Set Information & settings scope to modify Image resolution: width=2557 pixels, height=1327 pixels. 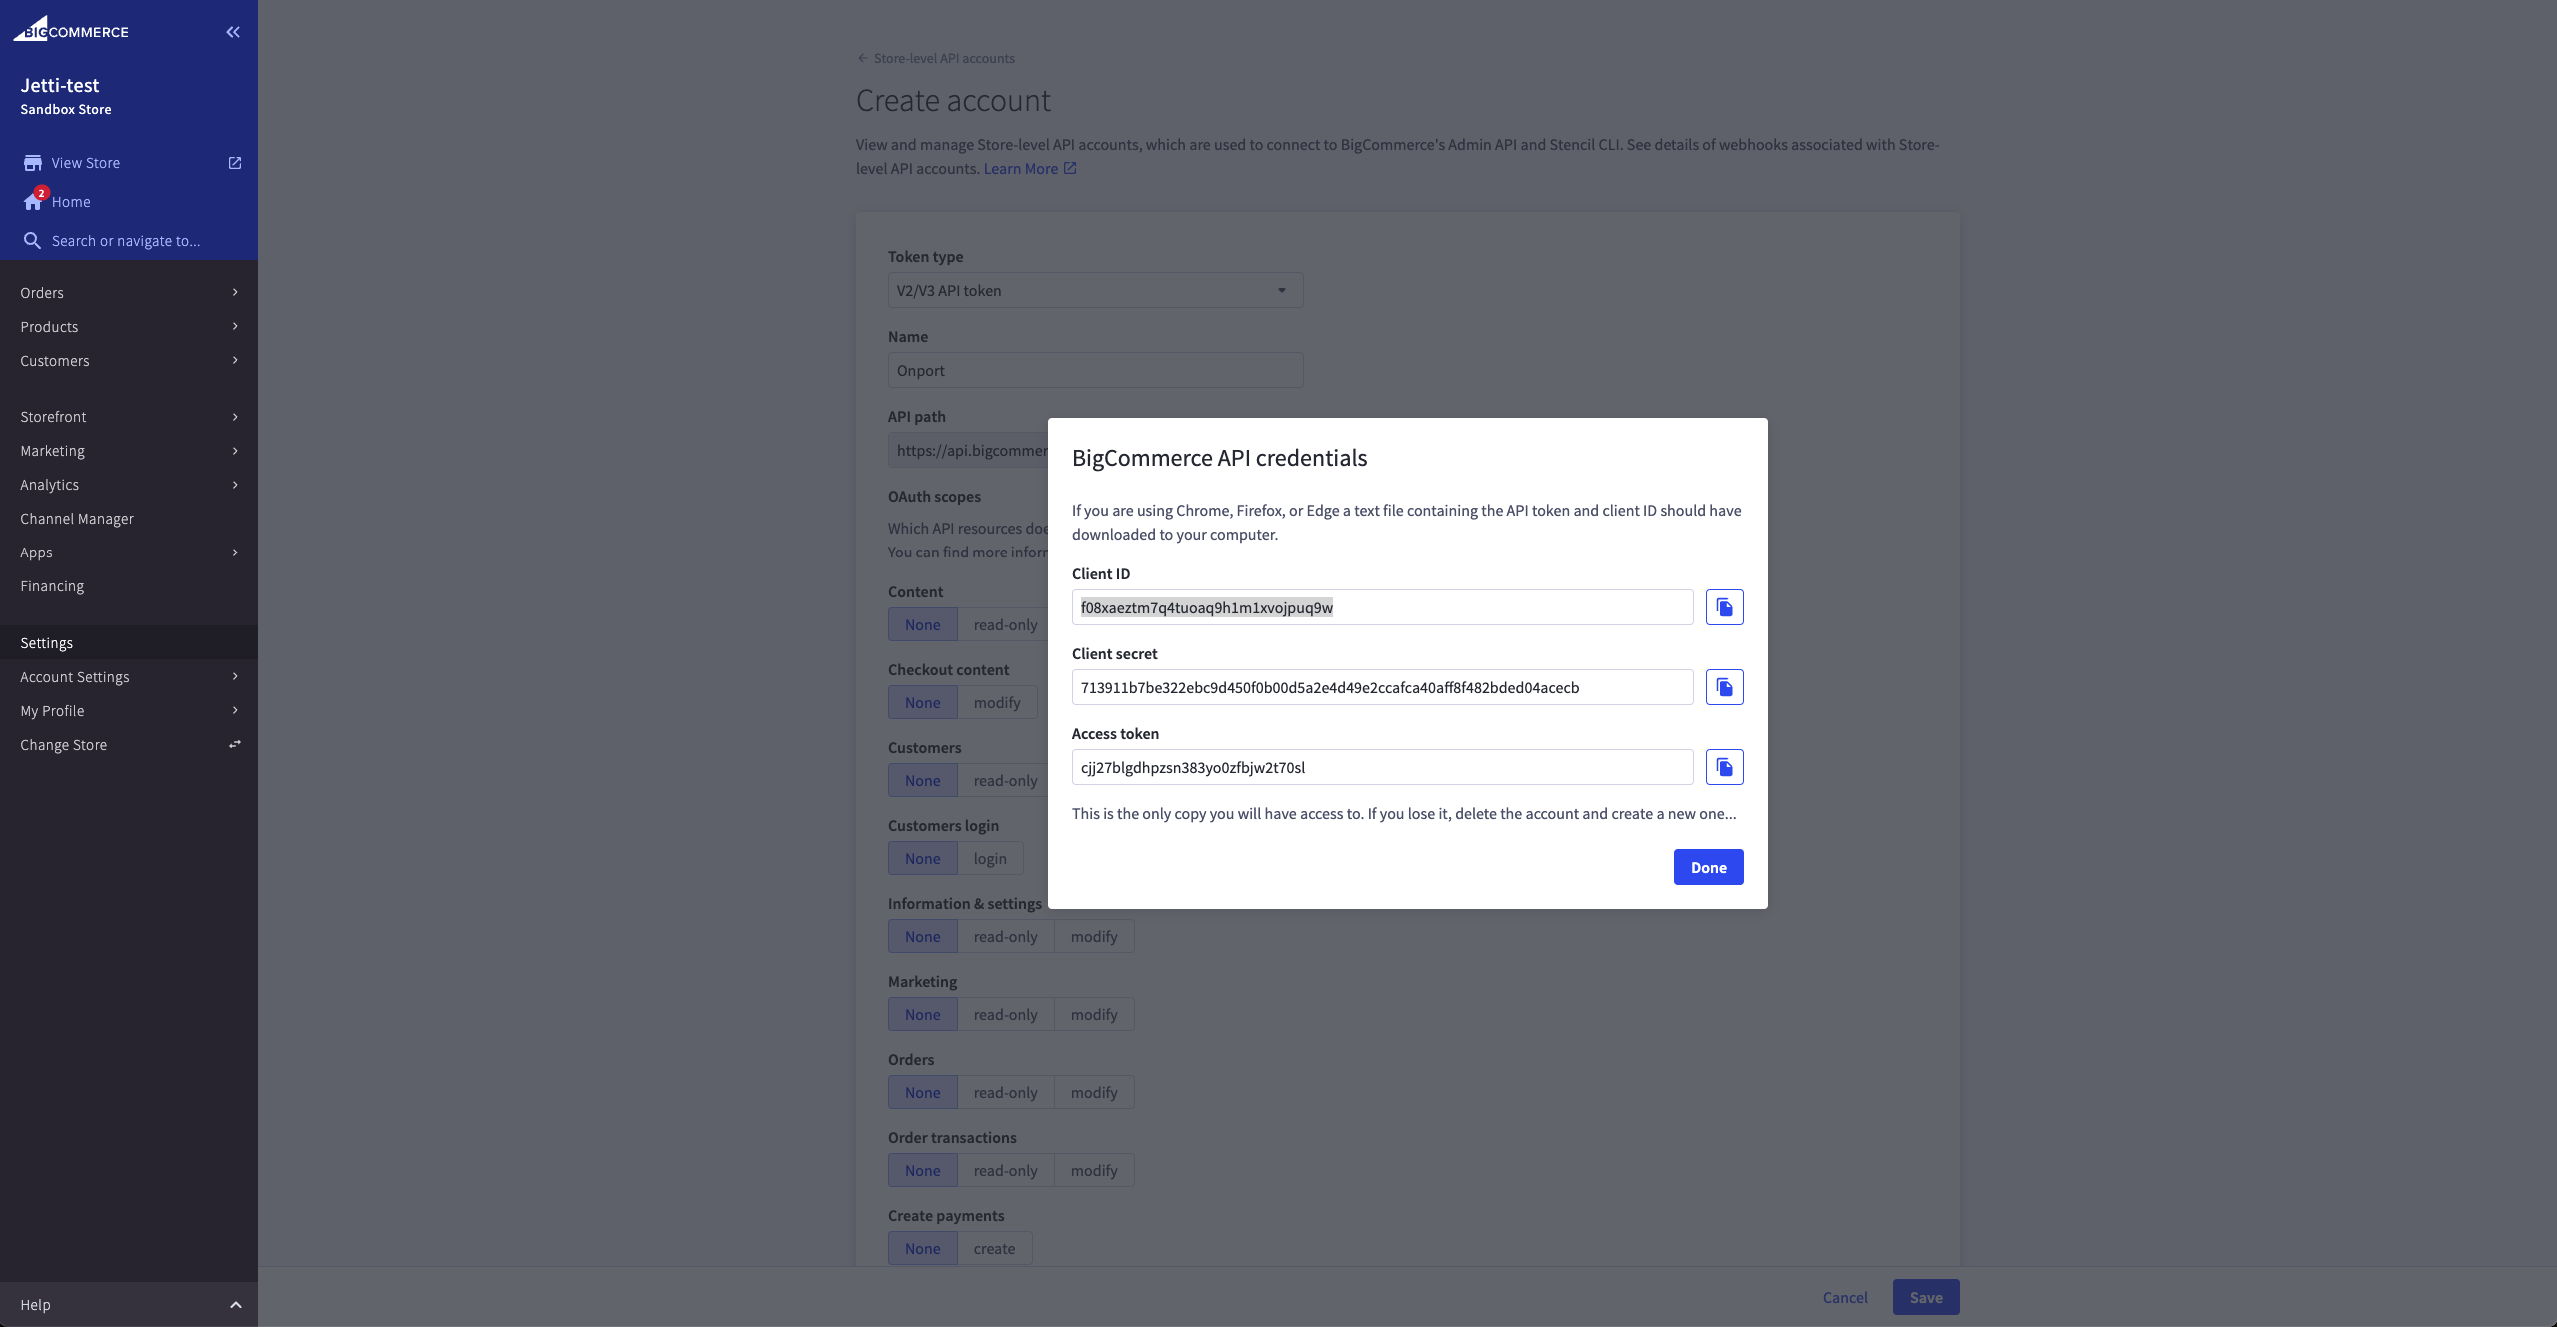(x=1094, y=936)
